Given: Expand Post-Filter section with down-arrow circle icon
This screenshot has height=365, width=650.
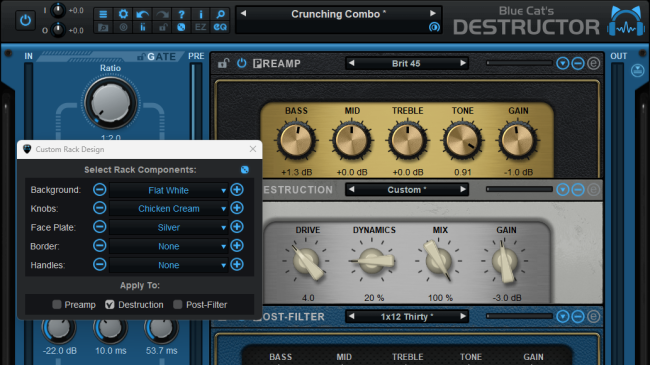Looking at the screenshot, I should 563,316.
